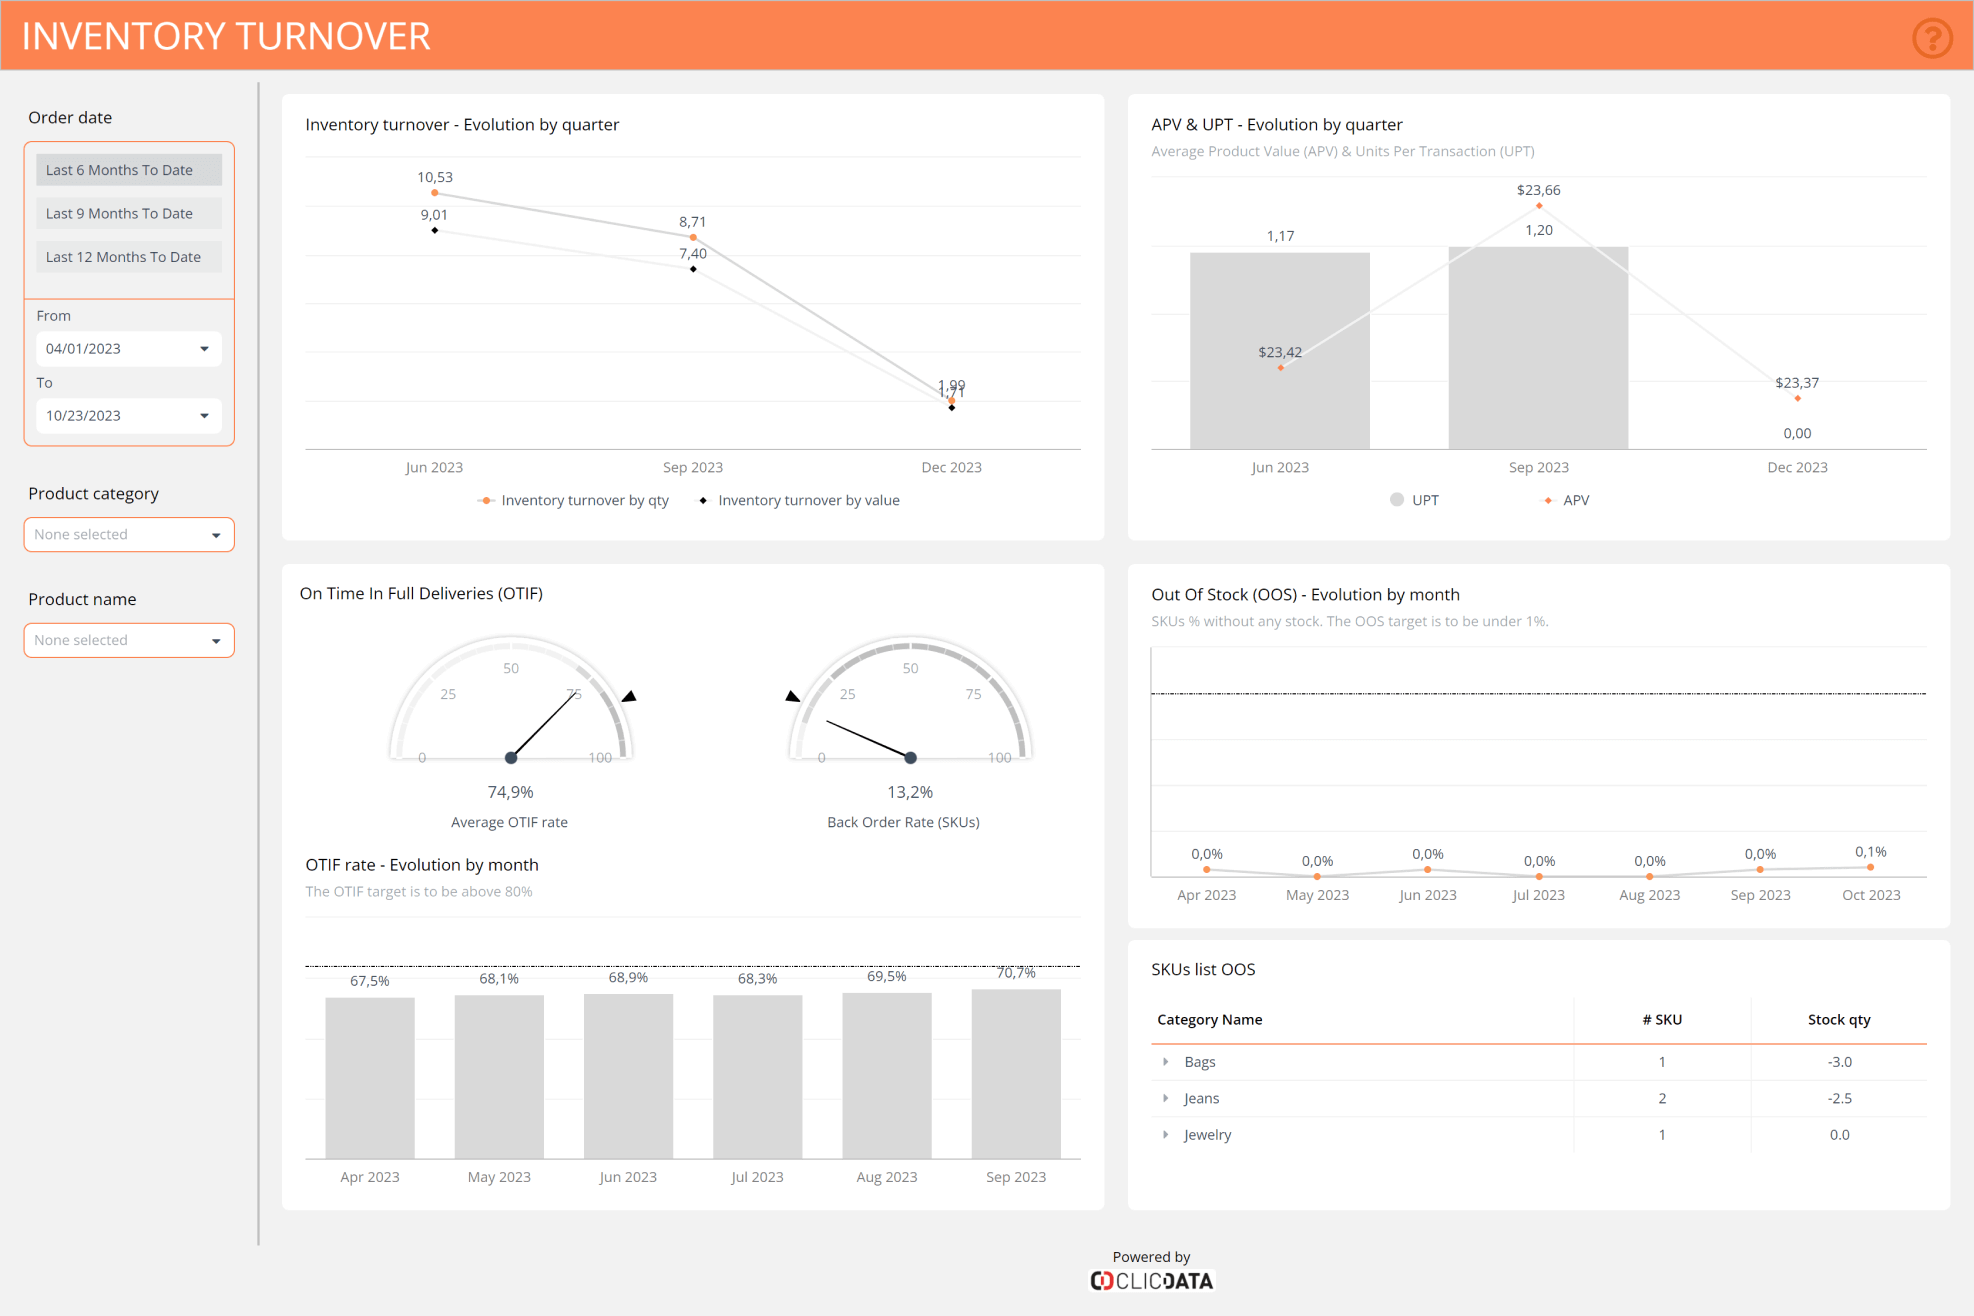This screenshot has height=1316, width=1974.
Task: Click the ClicData logo in footer
Action: (x=1151, y=1280)
